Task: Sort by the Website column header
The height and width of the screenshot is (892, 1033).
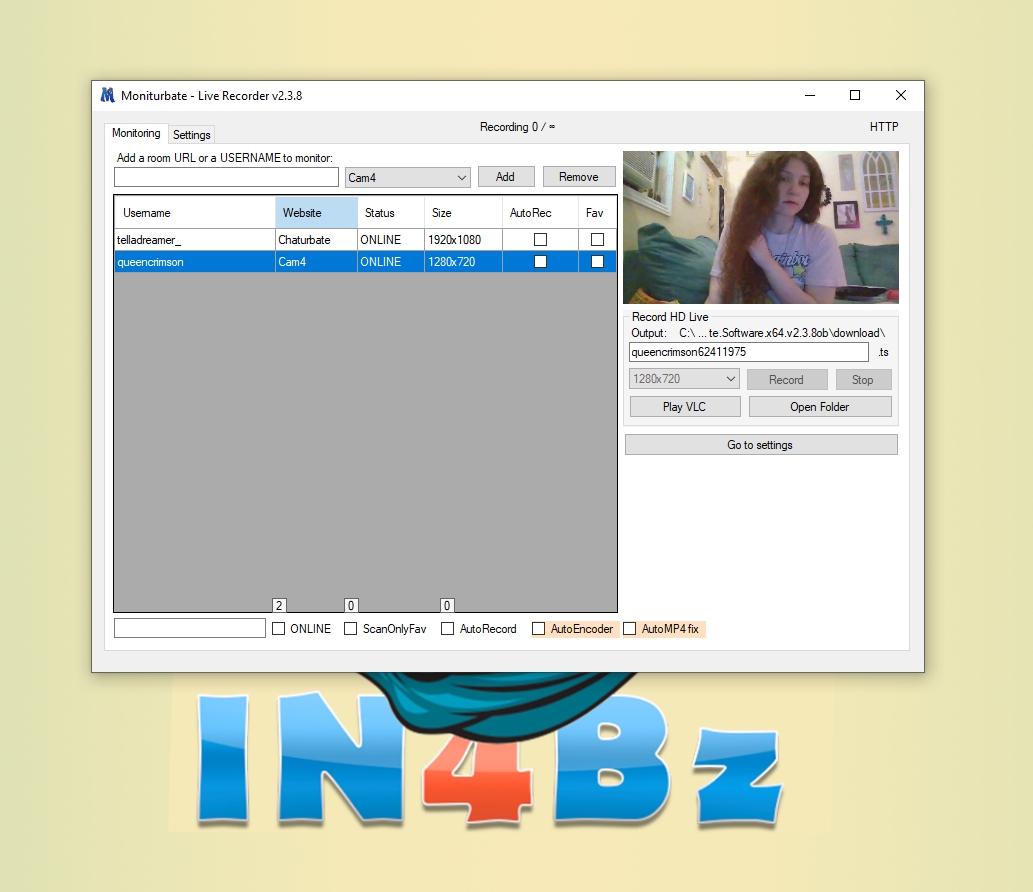Action: 316,213
